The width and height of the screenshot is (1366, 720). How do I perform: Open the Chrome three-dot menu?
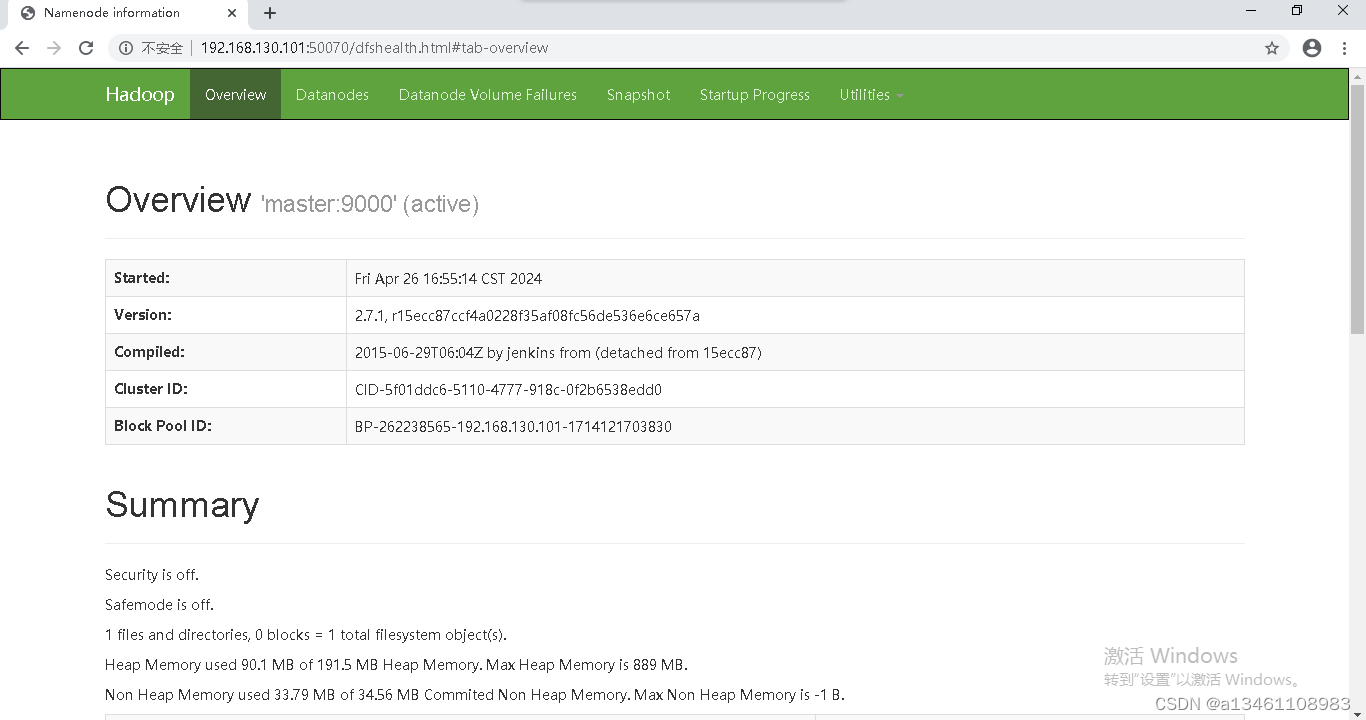coord(1346,48)
